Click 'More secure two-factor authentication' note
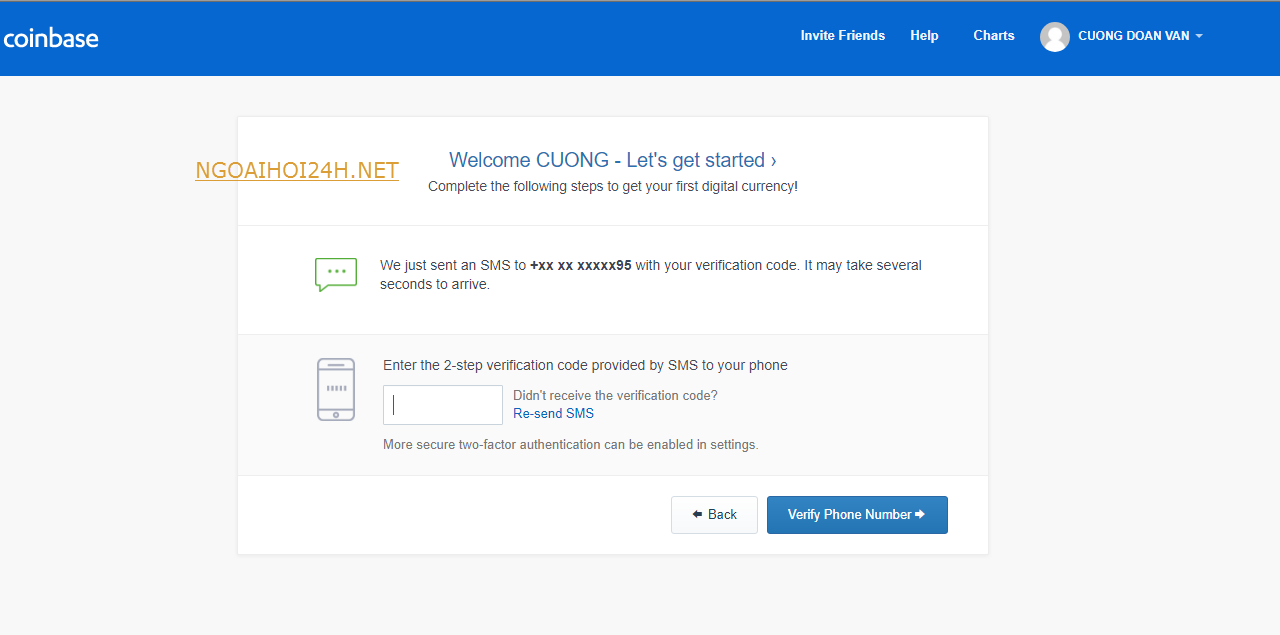The height and width of the screenshot is (635, 1280). click(x=571, y=444)
